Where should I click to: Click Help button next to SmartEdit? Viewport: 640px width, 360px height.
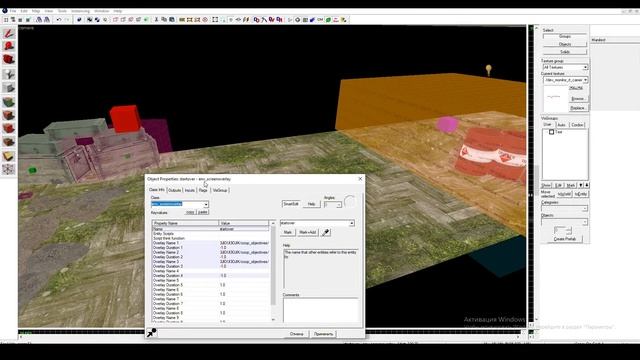(311, 204)
